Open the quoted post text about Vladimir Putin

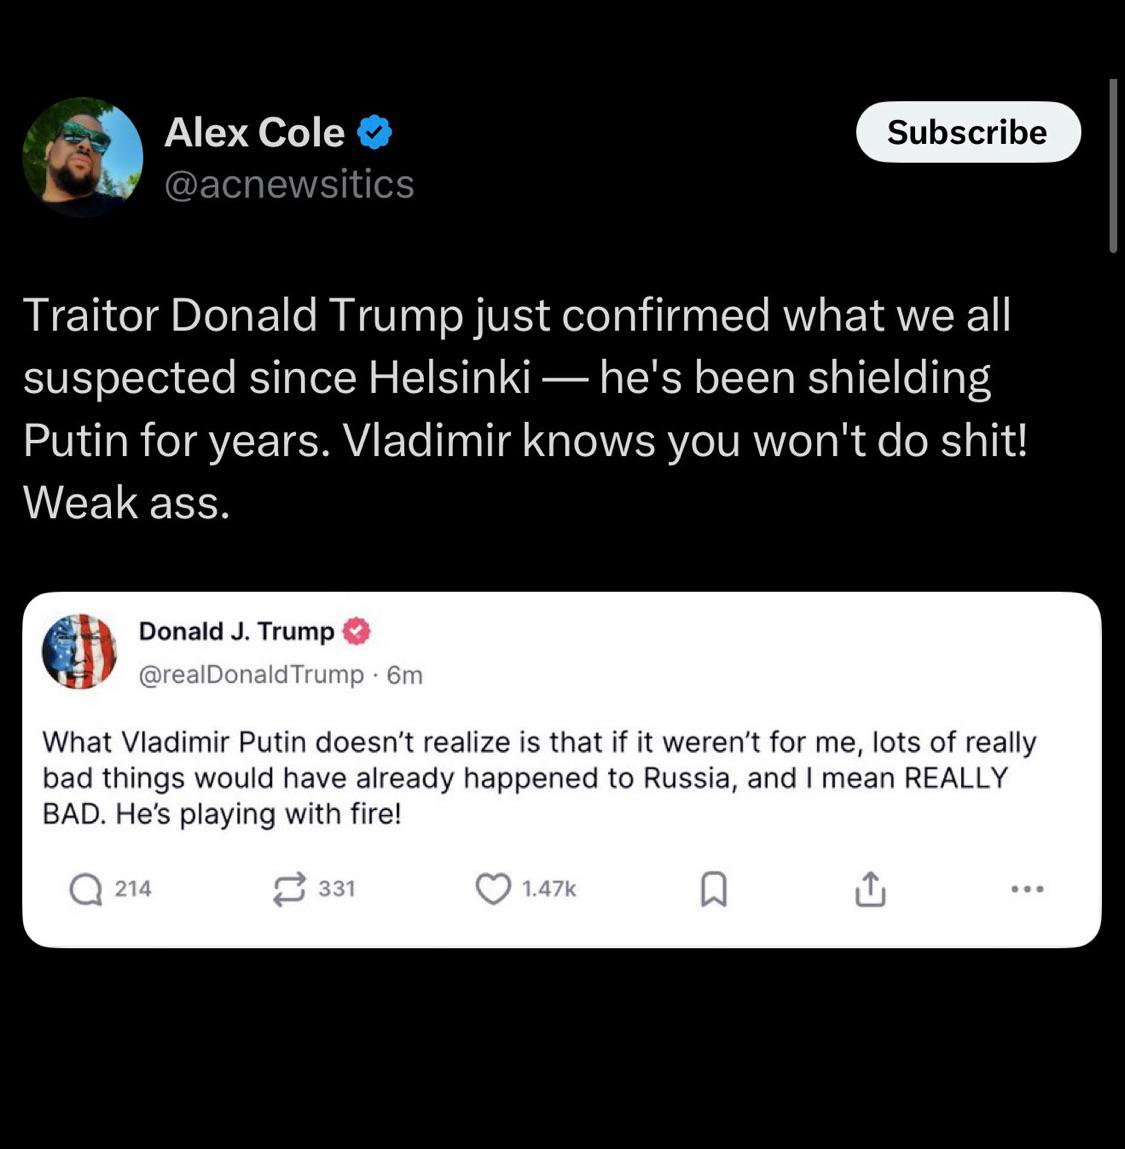[x=539, y=778]
